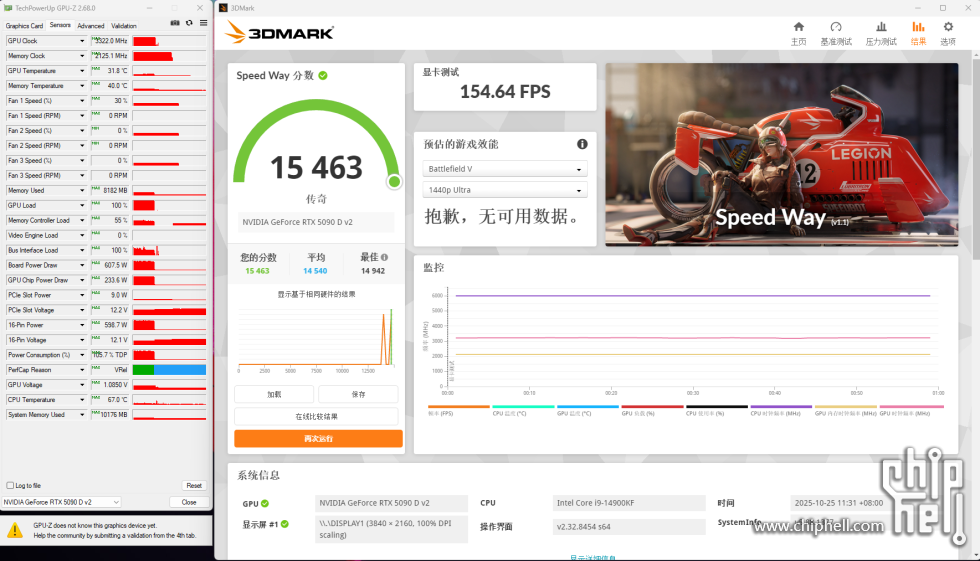Open the options (选项) gear icon
This screenshot has height=561, width=980.
[x=948, y=27]
